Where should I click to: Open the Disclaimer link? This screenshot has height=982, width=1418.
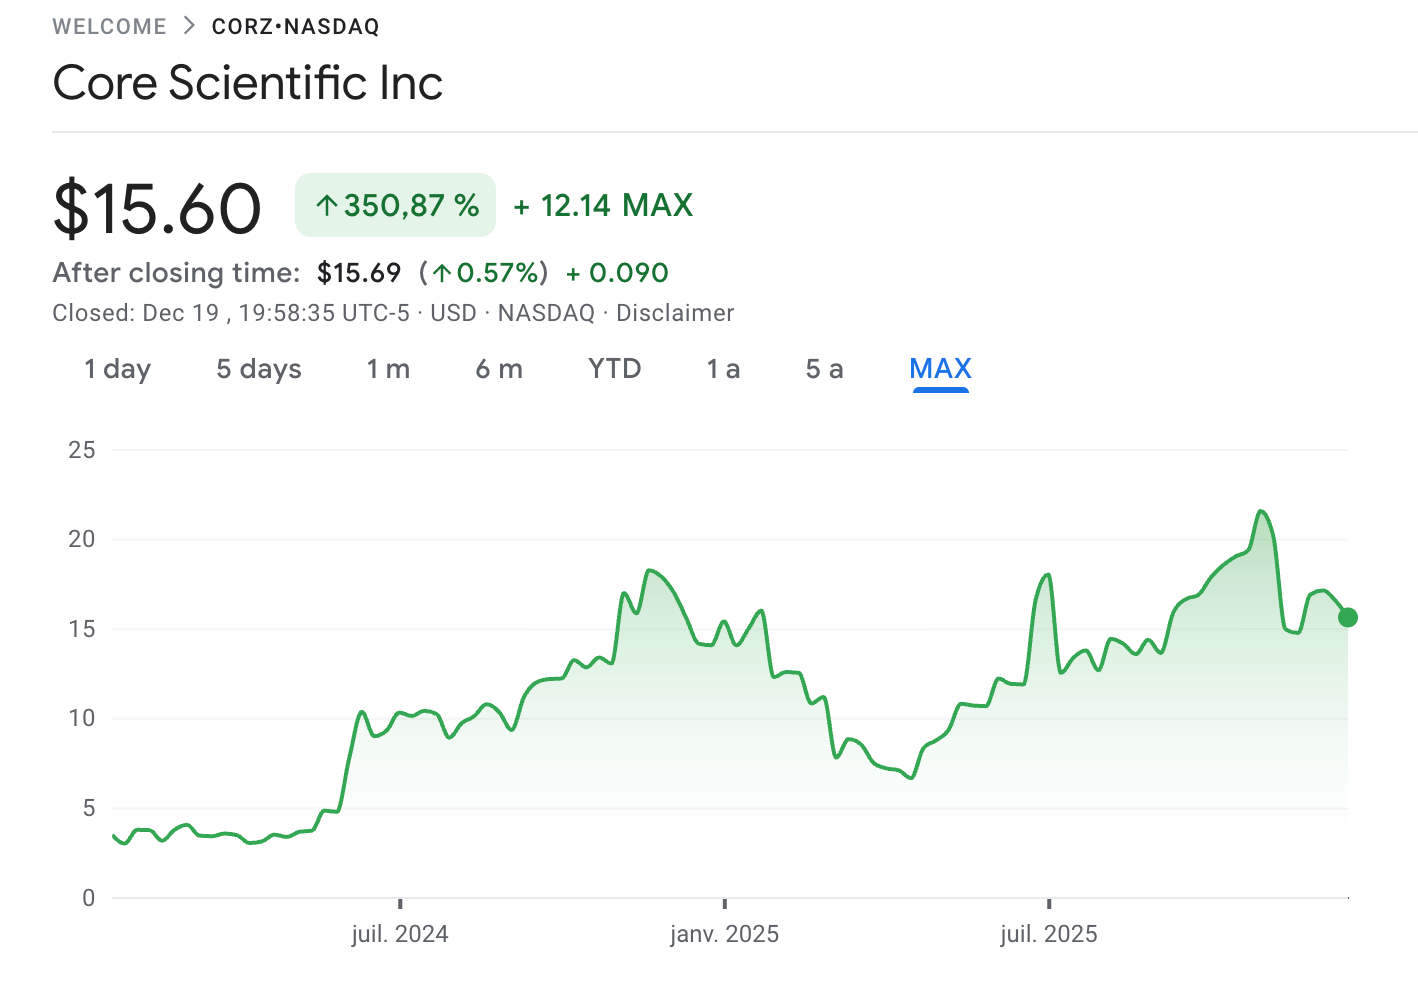coord(675,313)
